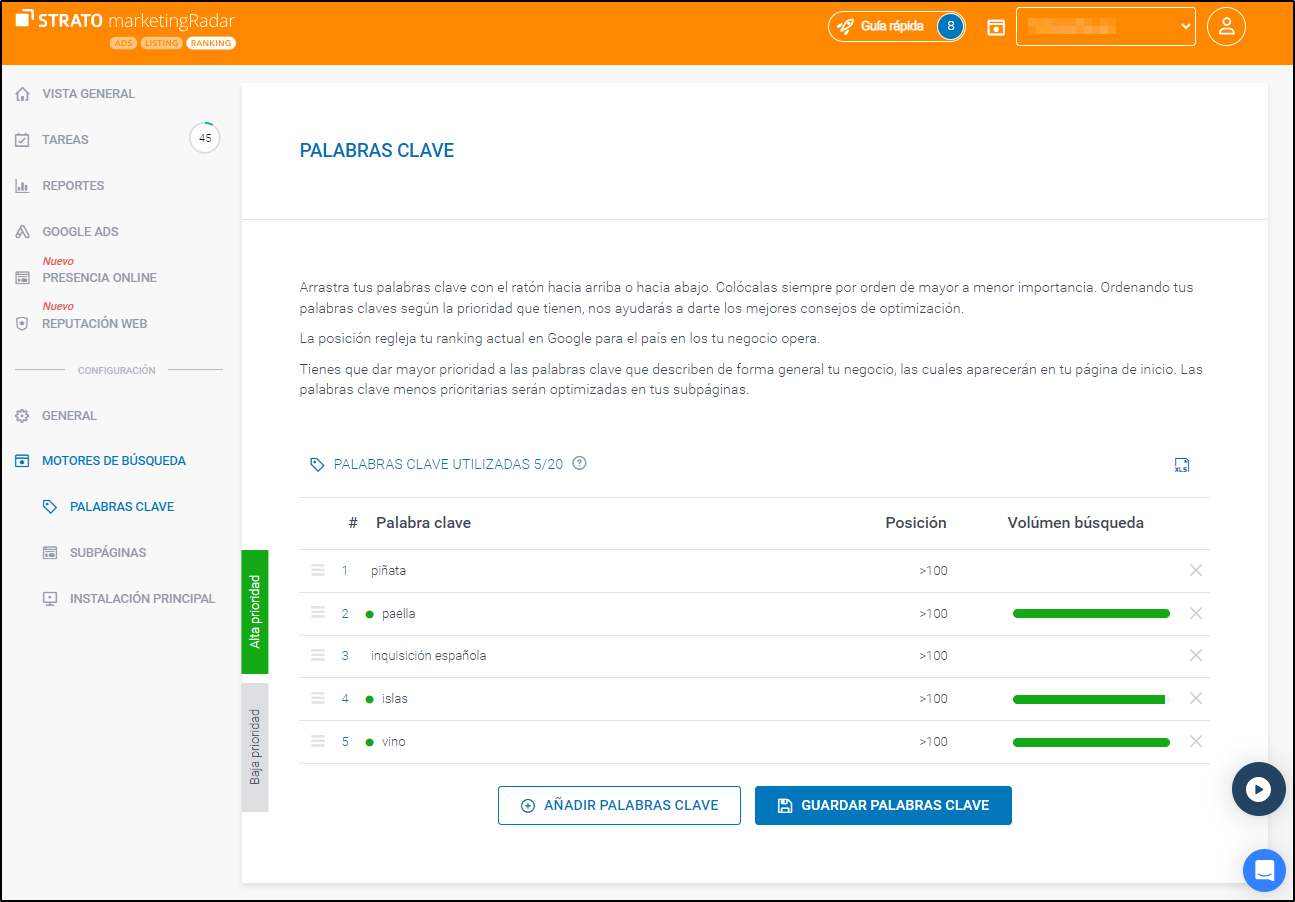Remove the piñata keyword with its X

click(x=1195, y=570)
